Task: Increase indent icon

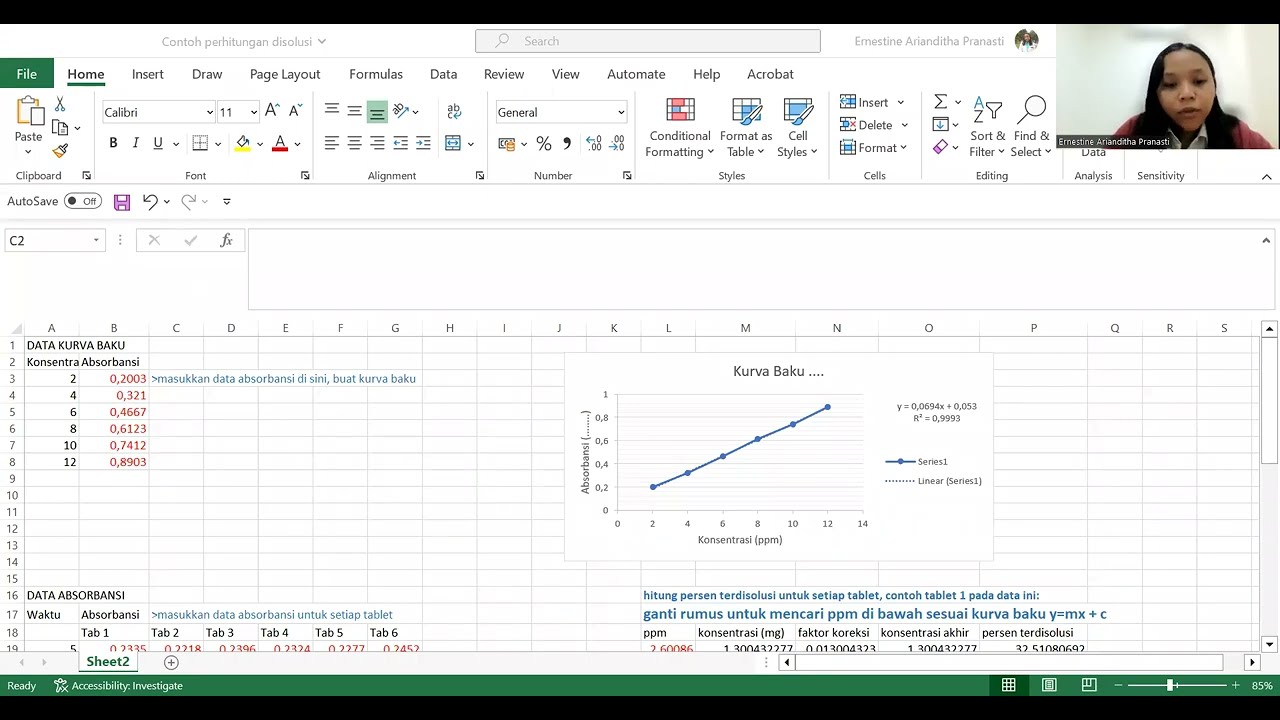Action: coord(423,143)
